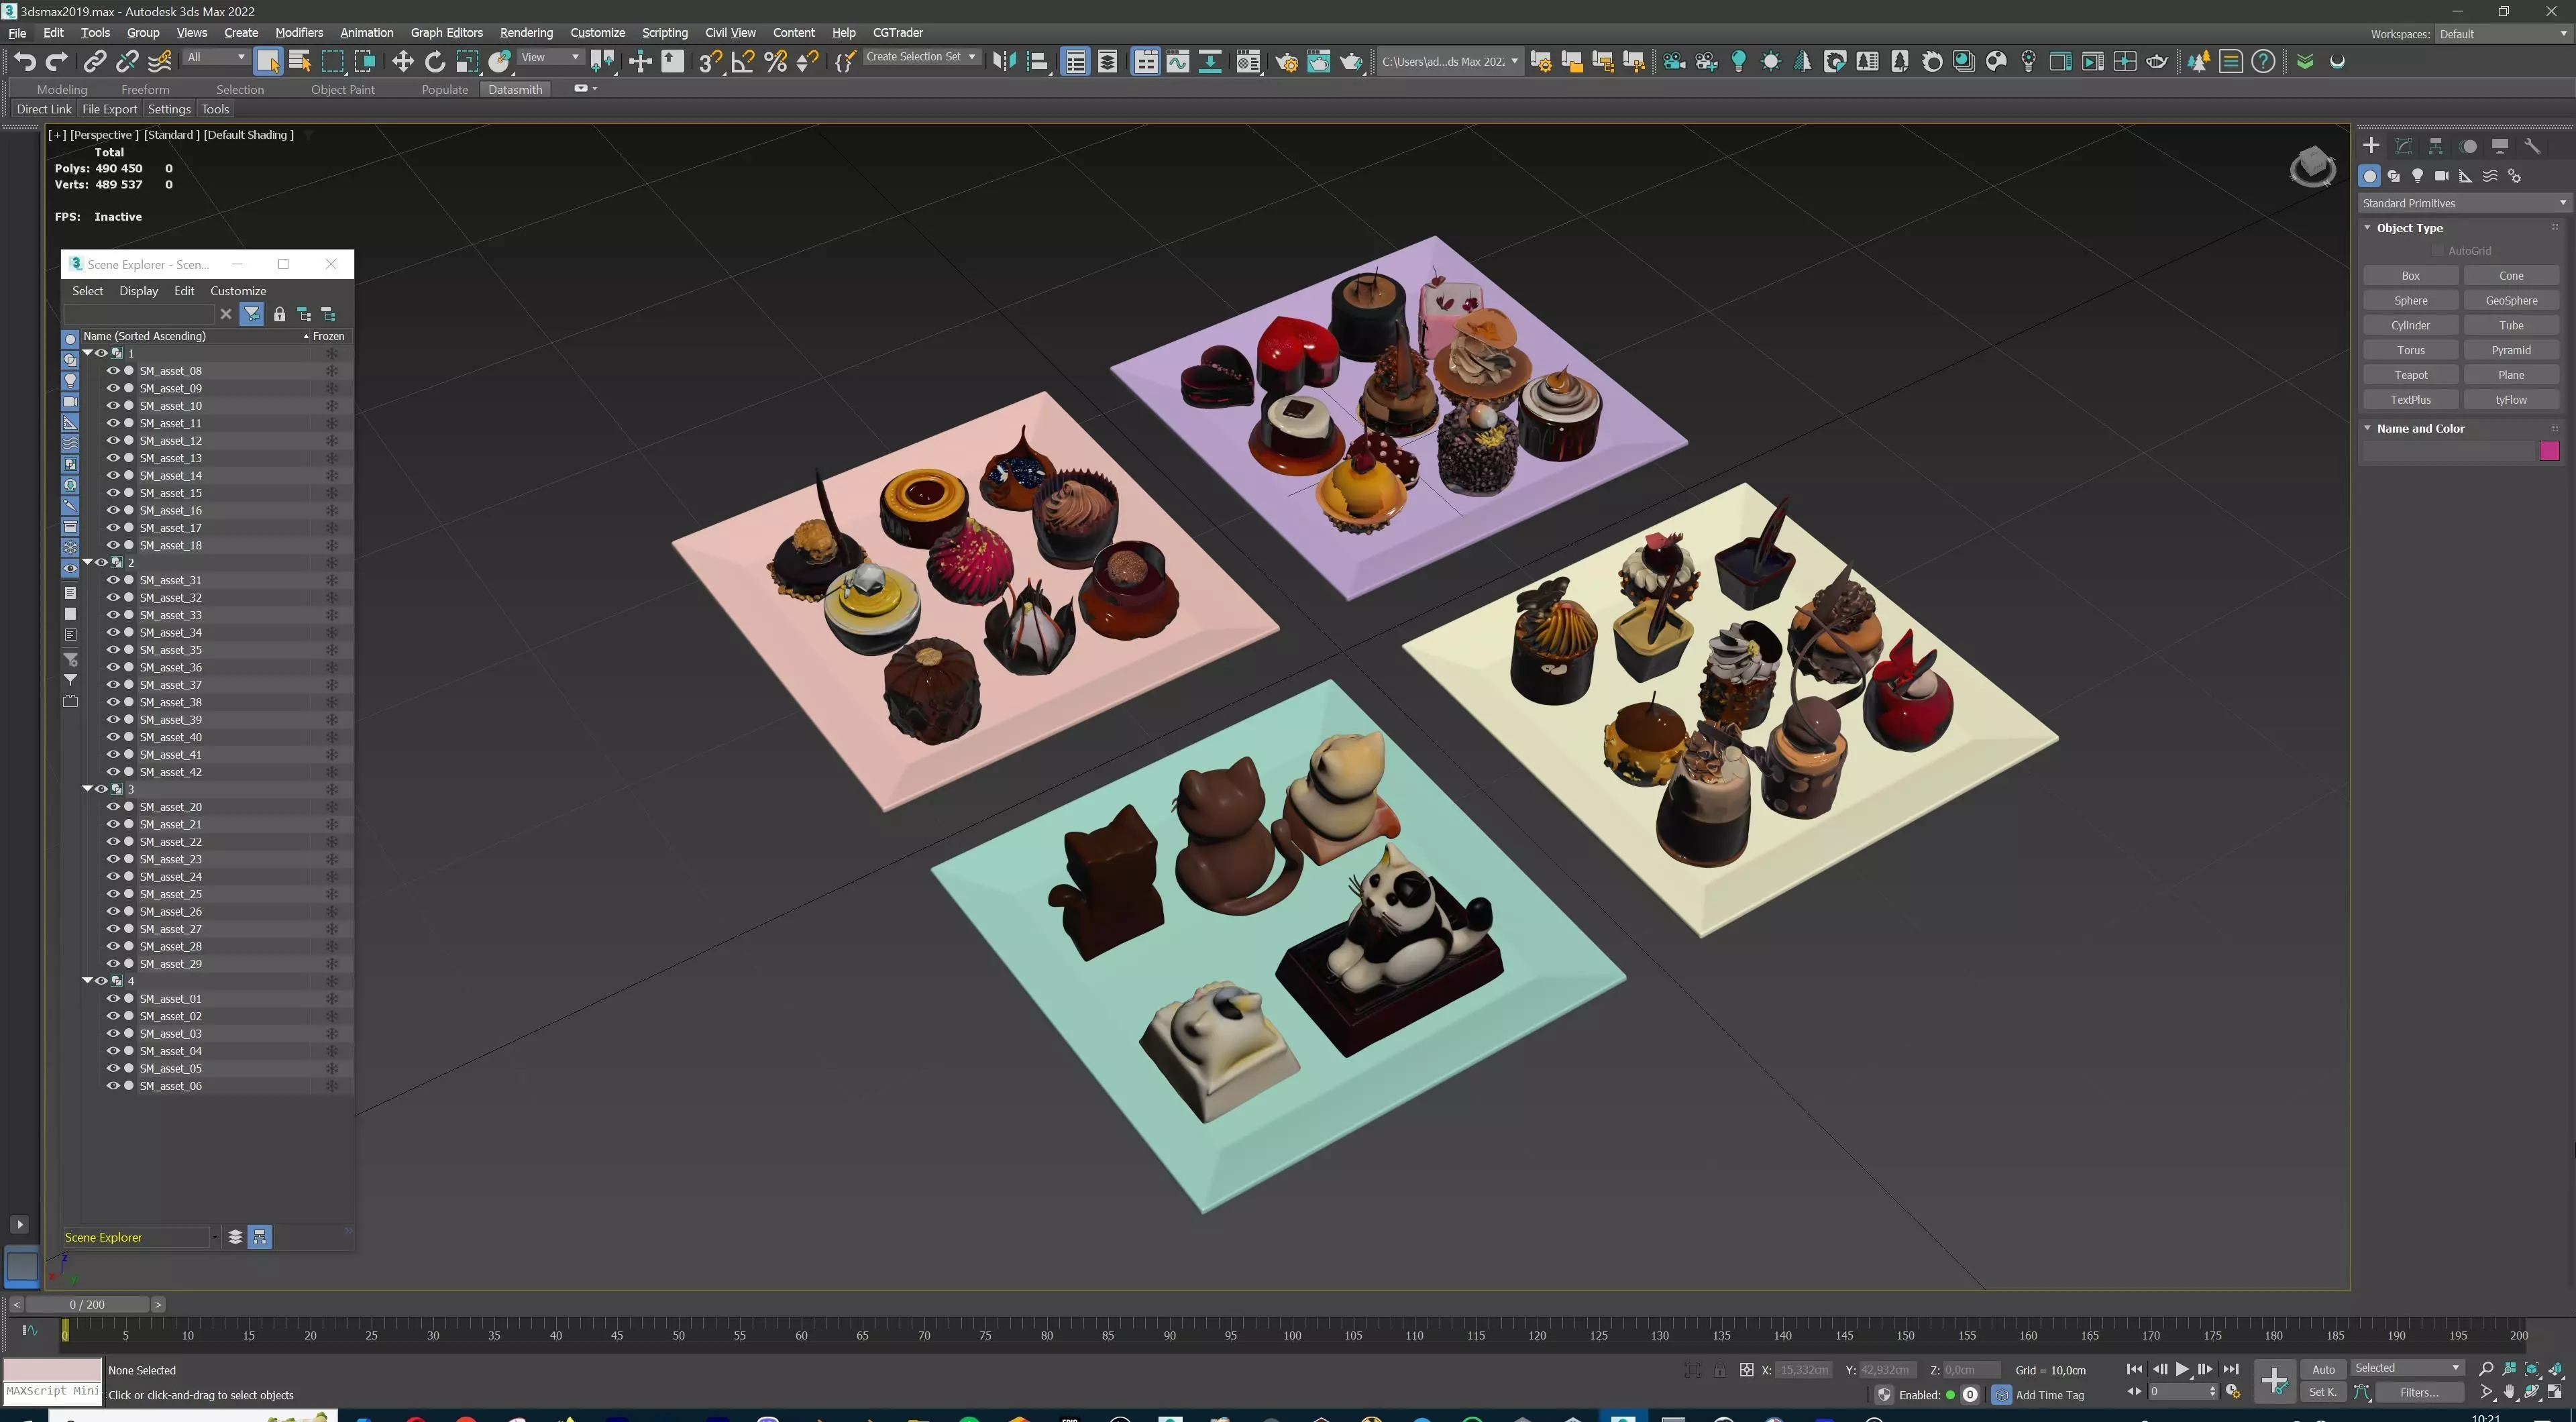Choose the Select and Move tool
This screenshot has width=2576, height=1422.
click(x=402, y=62)
